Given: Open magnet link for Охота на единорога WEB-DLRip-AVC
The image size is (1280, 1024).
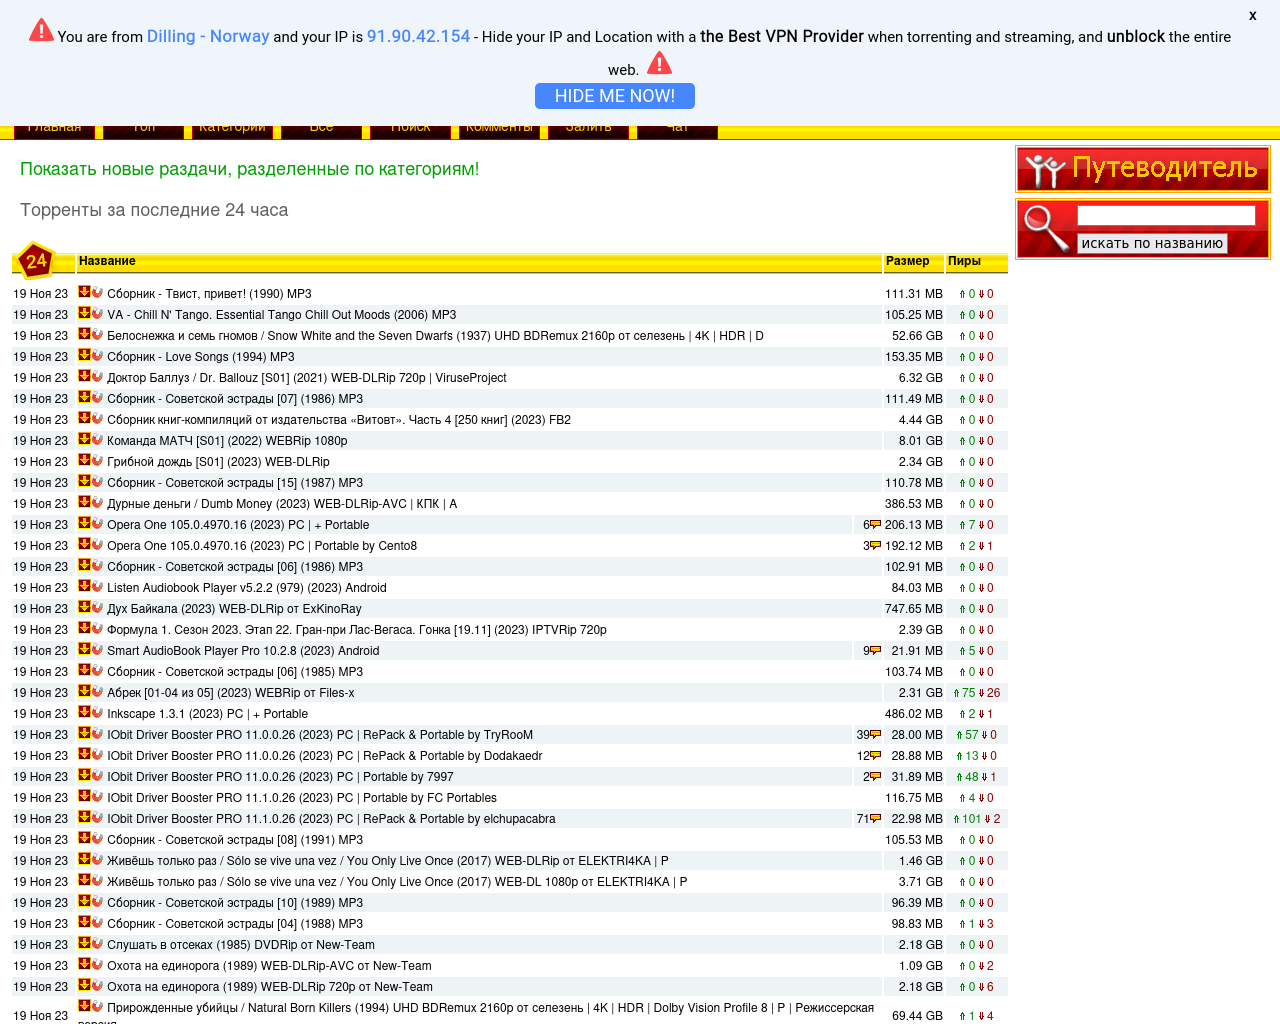Looking at the screenshot, I should tap(97, 965).
